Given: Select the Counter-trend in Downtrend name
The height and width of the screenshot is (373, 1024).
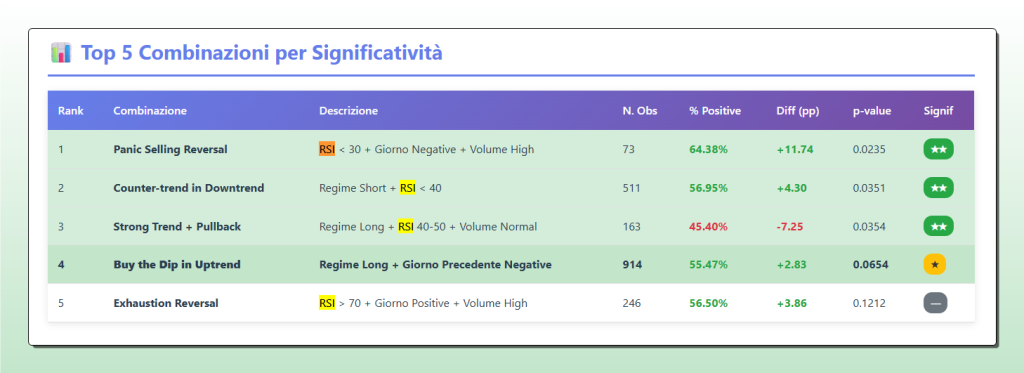Looking at the screenshot, I should (189, 188).
